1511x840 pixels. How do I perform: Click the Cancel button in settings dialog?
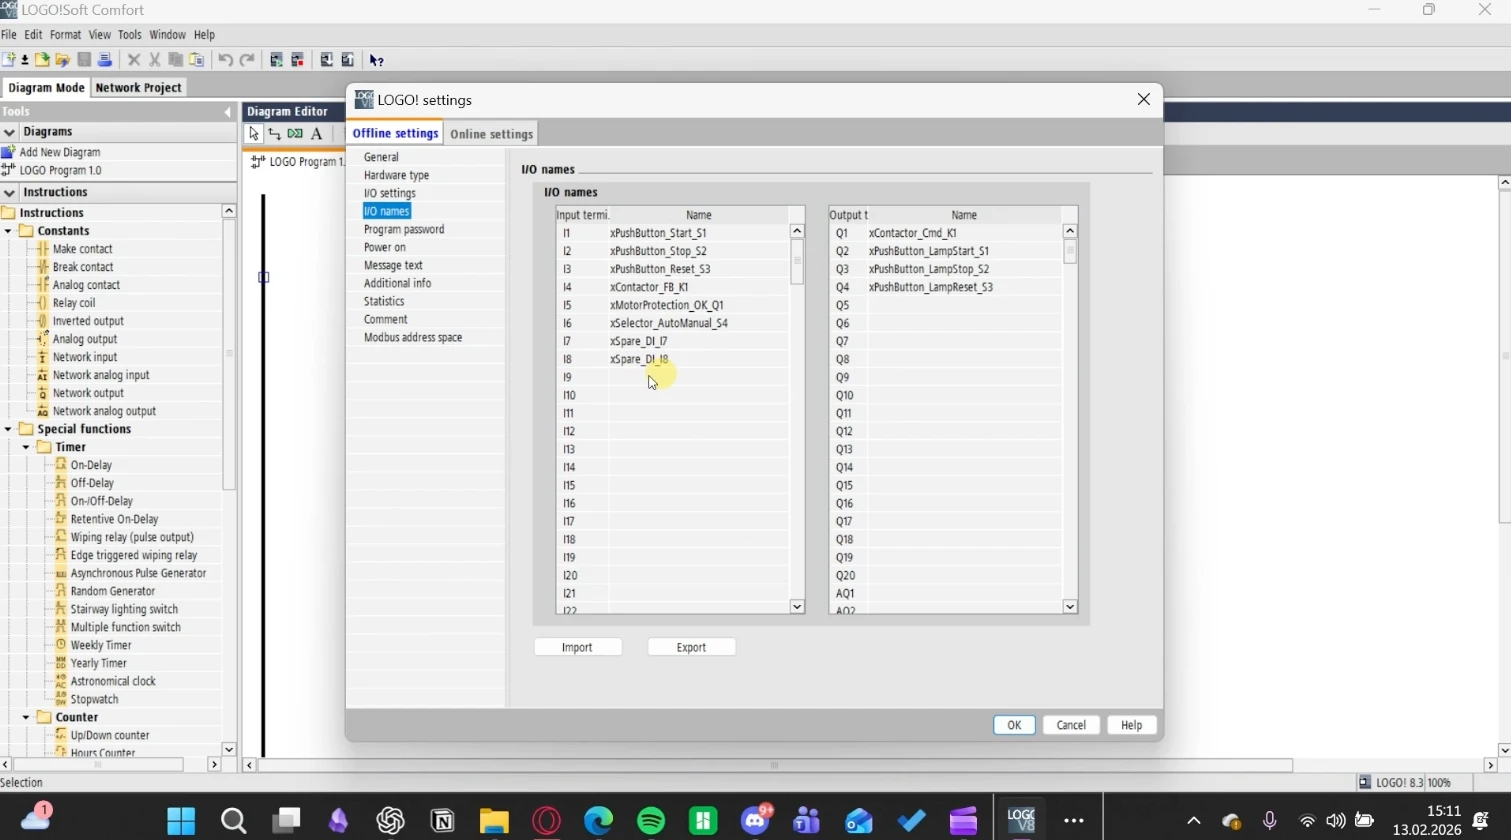click(x=1071, y=725)
